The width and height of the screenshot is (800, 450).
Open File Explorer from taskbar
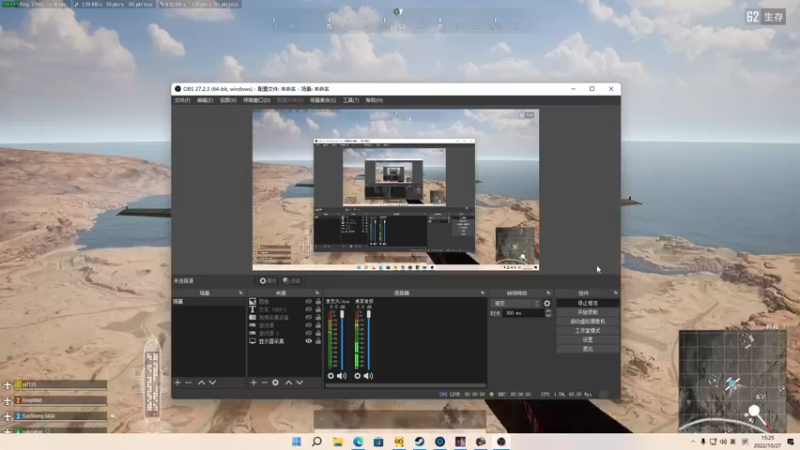[x=338, y=441]
